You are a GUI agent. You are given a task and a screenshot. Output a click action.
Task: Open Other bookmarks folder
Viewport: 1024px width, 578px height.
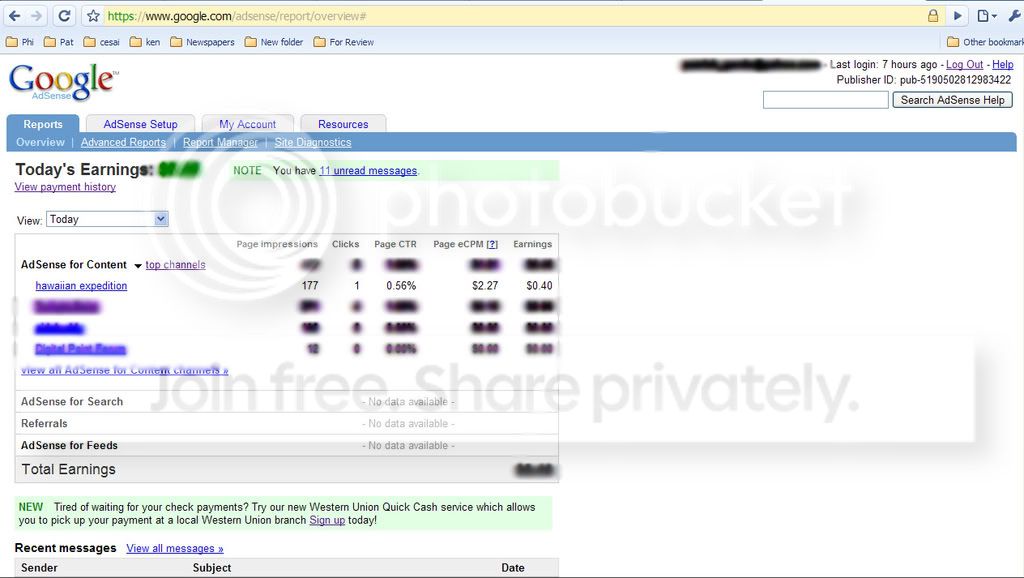pyautogui.click(x=985, y=42)
